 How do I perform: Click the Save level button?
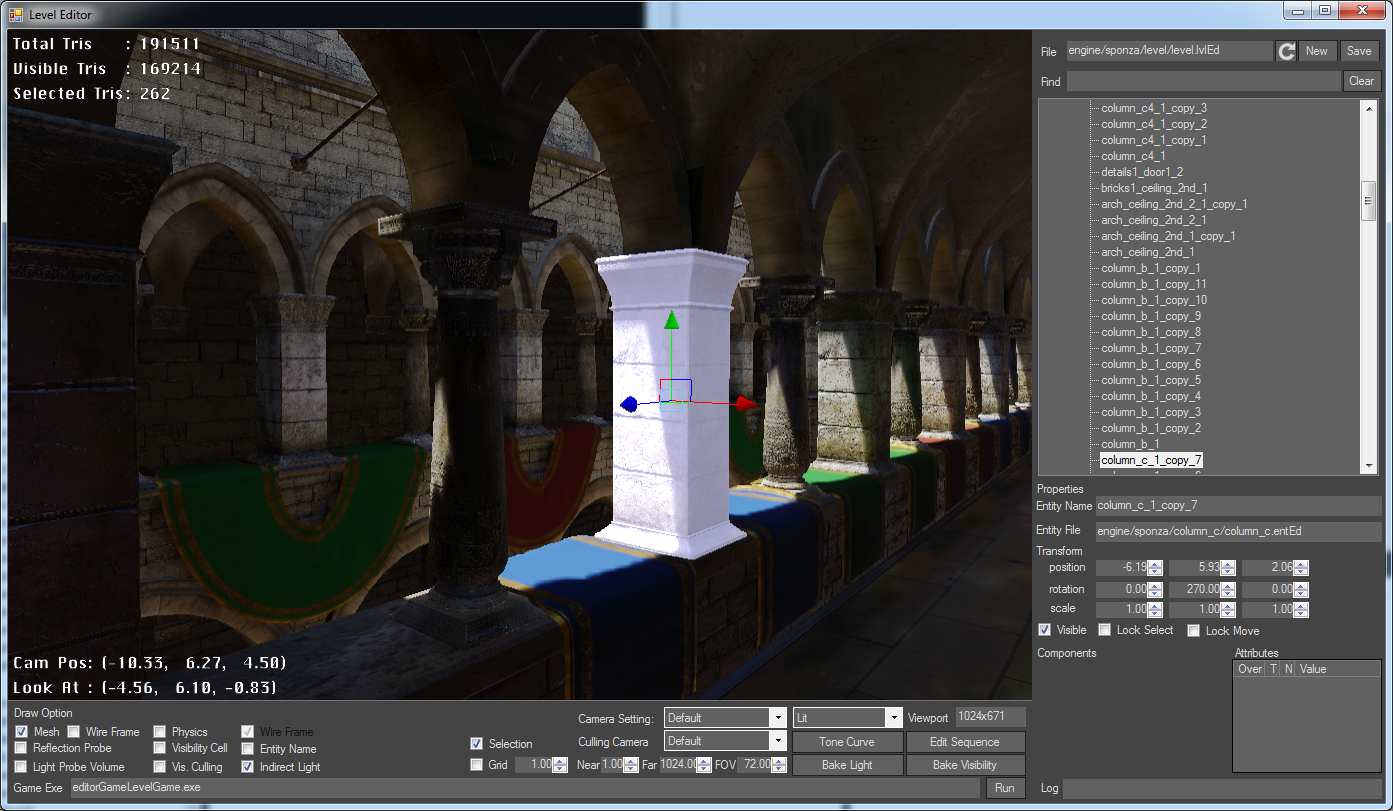tap(1359, 51)
